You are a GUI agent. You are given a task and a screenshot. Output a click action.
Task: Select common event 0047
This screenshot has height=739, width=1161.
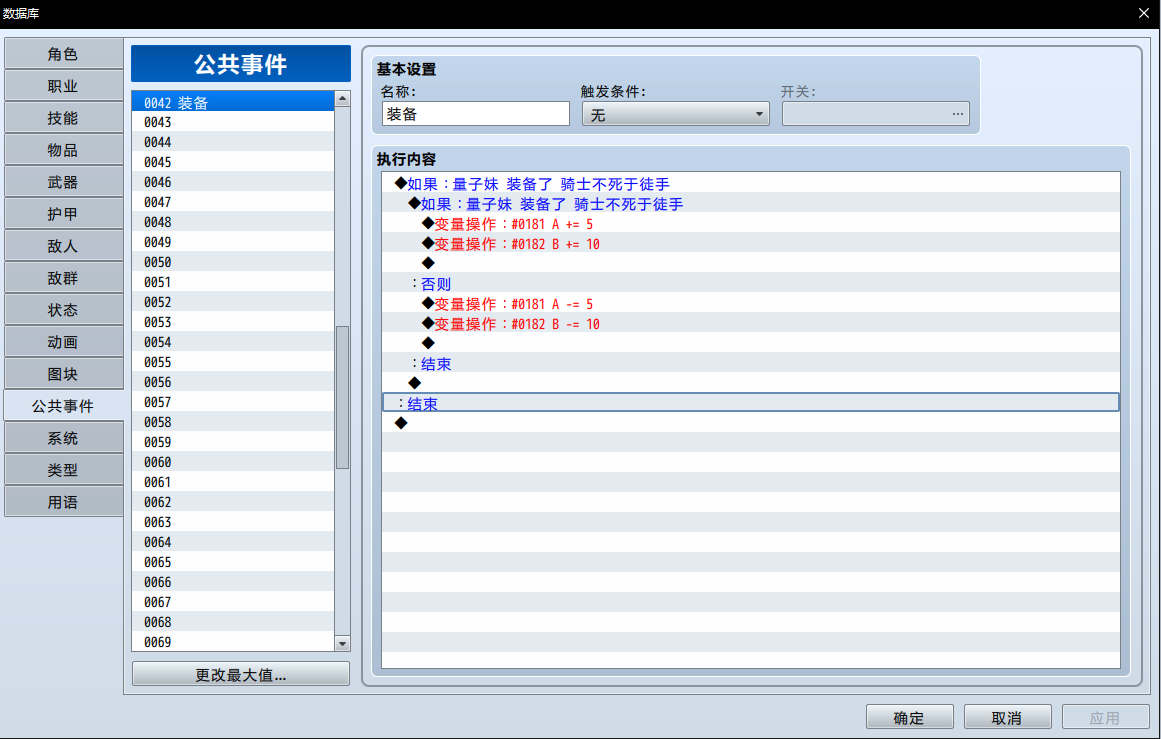pos(232,202)
